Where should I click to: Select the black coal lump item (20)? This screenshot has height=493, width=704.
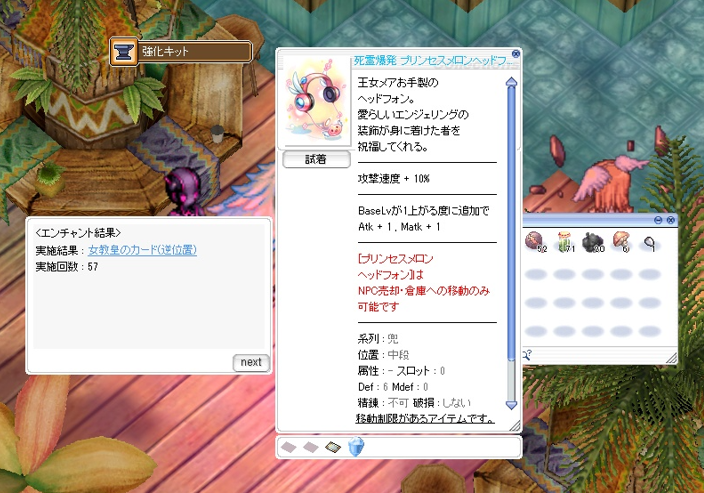(593, 242)
